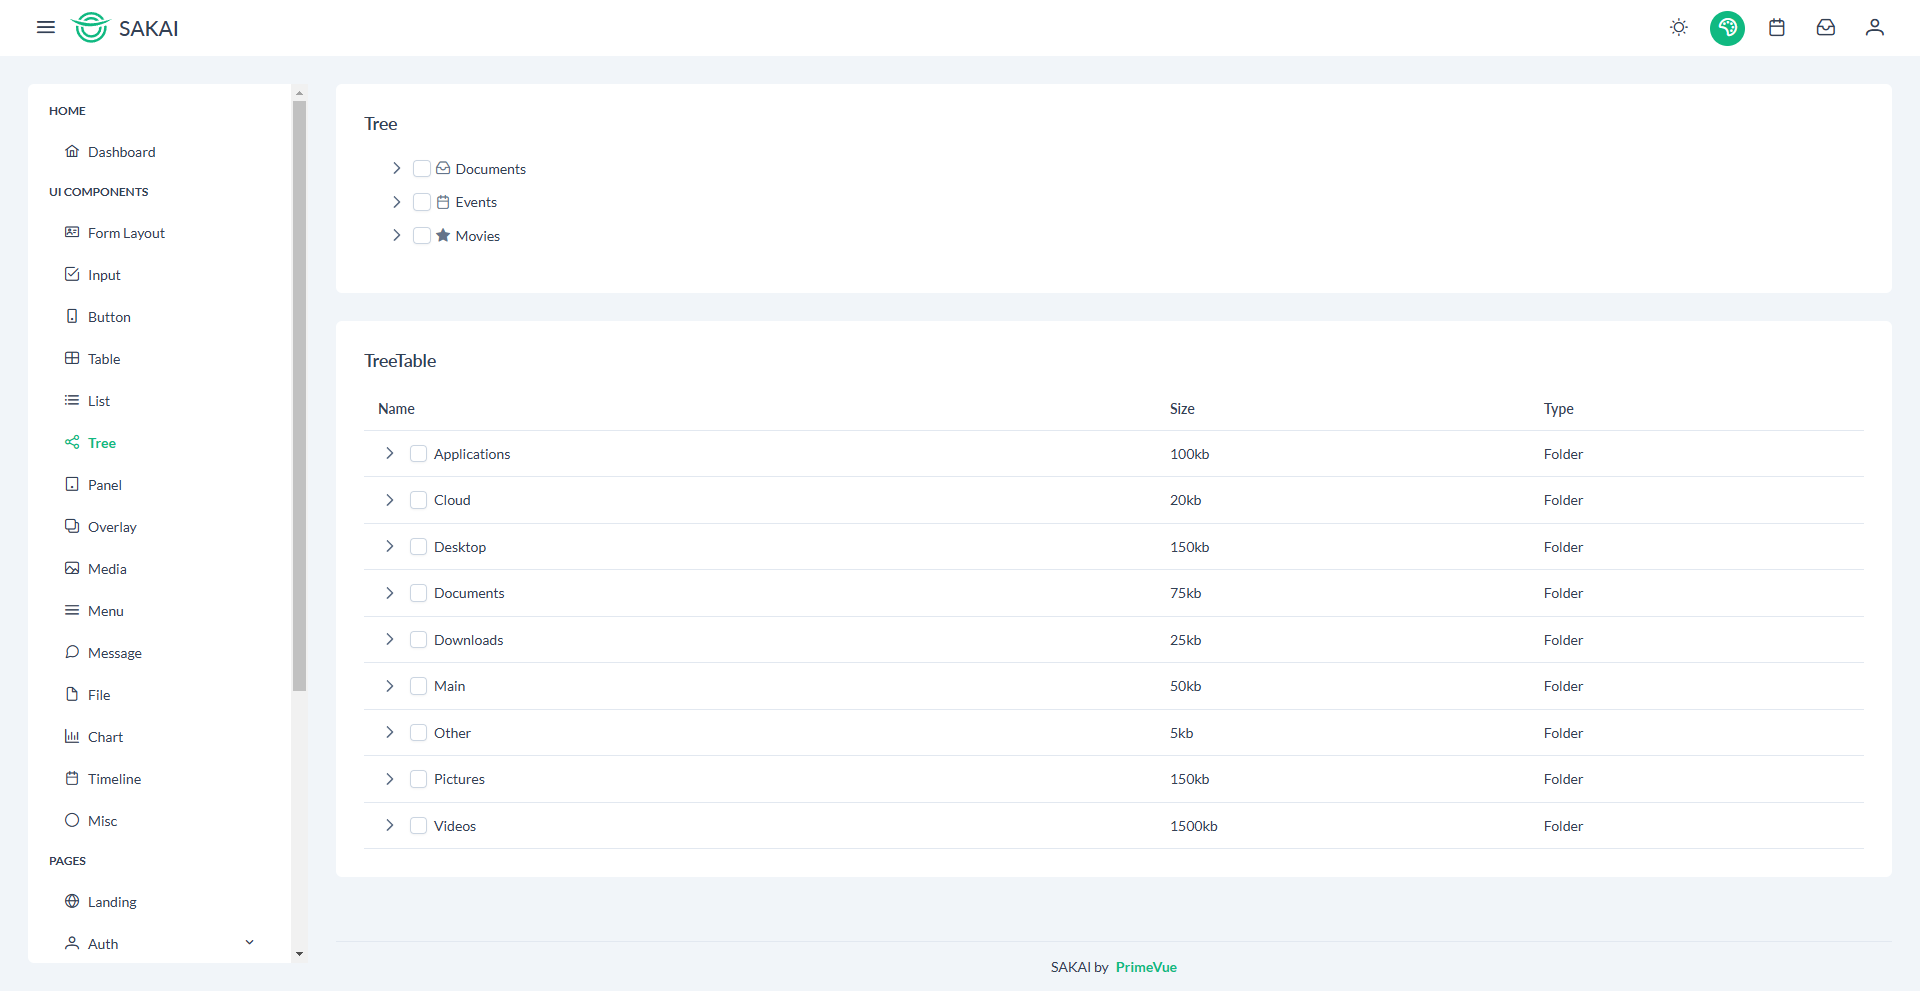1920x991 pixels.
Task: Select the Videos row checkbox
Action: coord(419,826)
